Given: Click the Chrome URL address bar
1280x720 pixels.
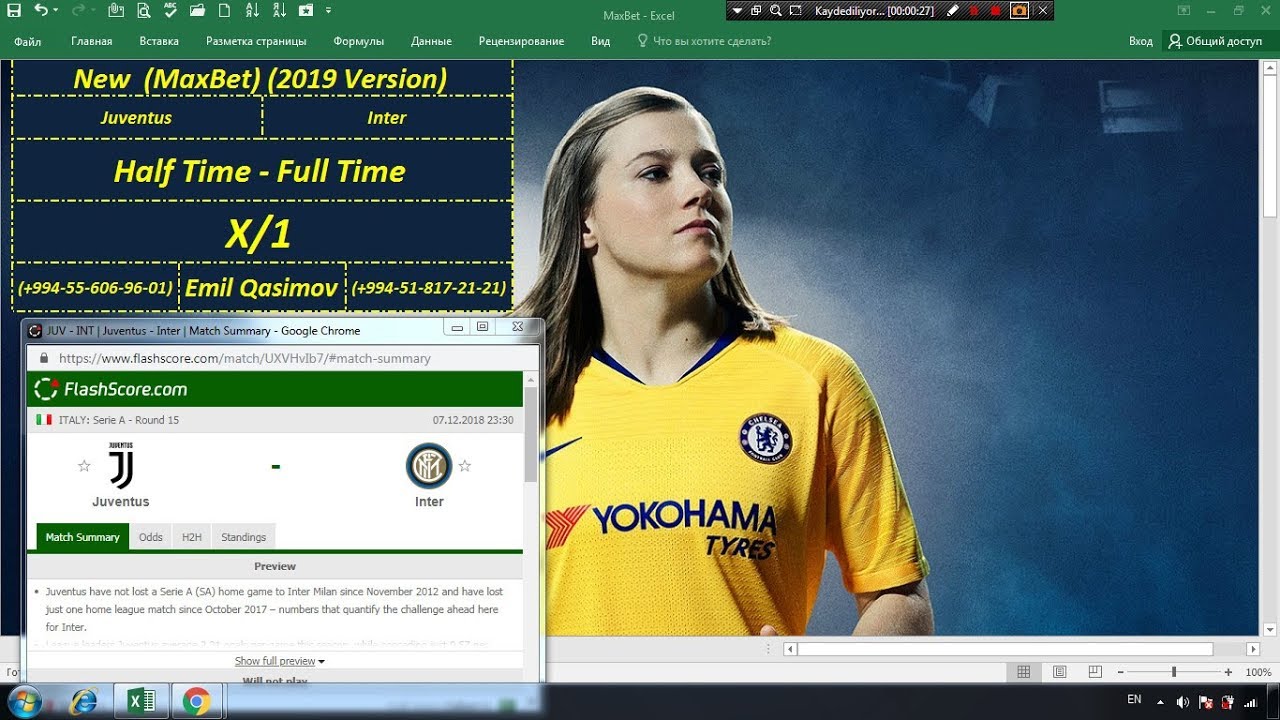Looking at the screenshot, I should tap(284, 357).
